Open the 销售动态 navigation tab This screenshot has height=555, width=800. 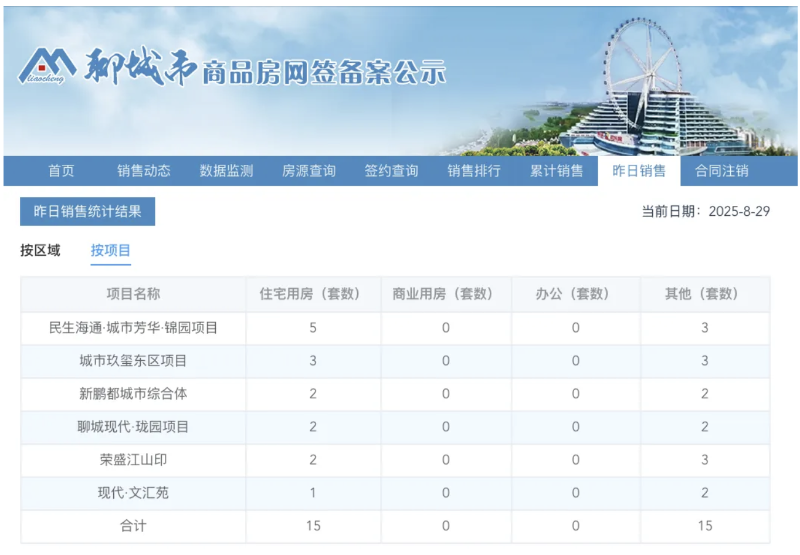pos(144,171)
